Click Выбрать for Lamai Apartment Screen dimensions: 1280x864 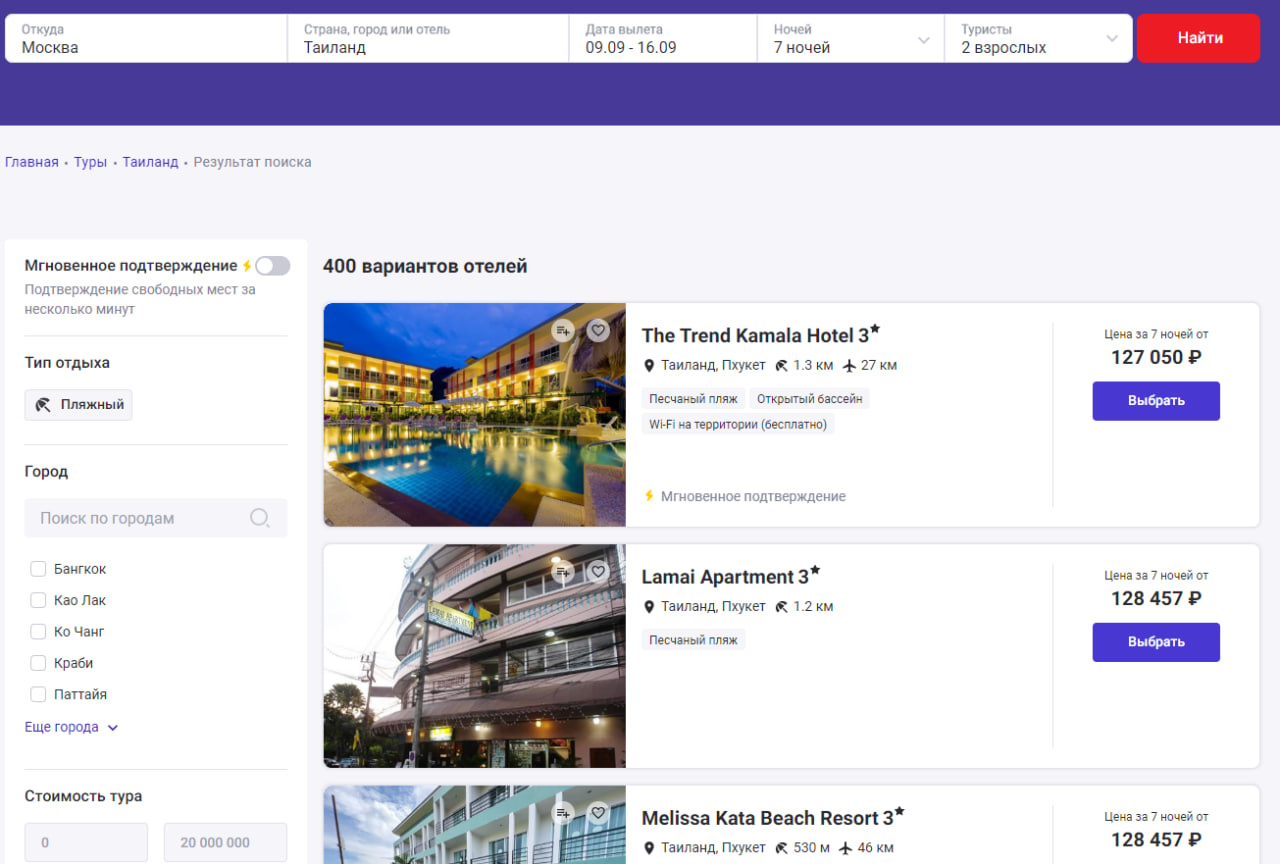(1156, 642)
